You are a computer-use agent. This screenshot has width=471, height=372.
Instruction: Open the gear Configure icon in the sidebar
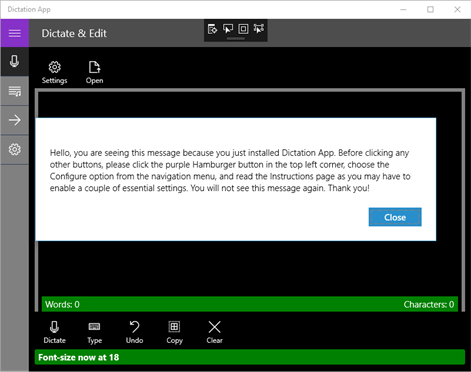click(x=15, y=149)
